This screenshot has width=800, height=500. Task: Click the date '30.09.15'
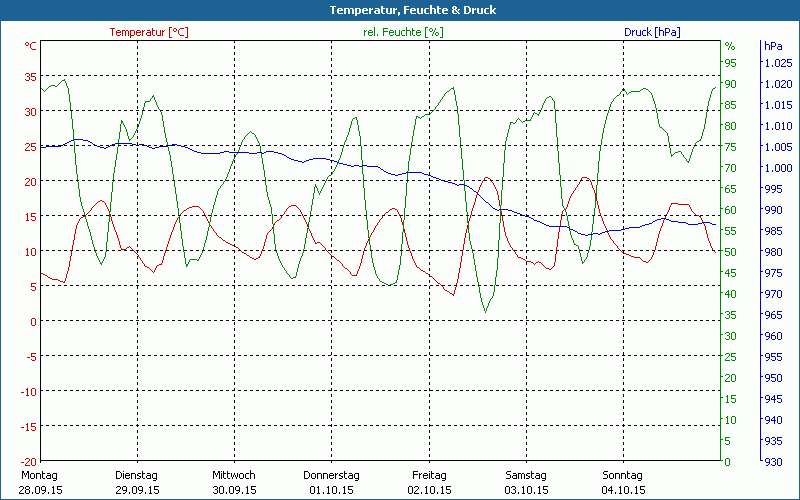[235, 490]
